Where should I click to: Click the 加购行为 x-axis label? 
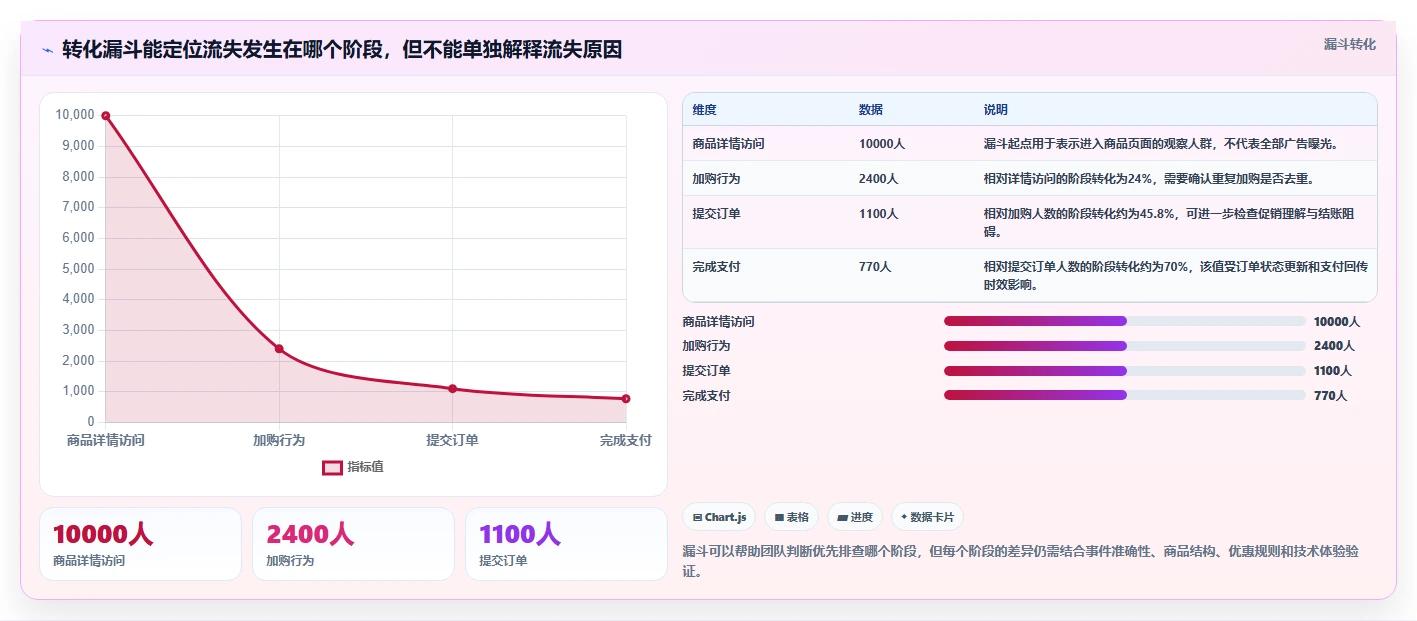pos(279,440)
